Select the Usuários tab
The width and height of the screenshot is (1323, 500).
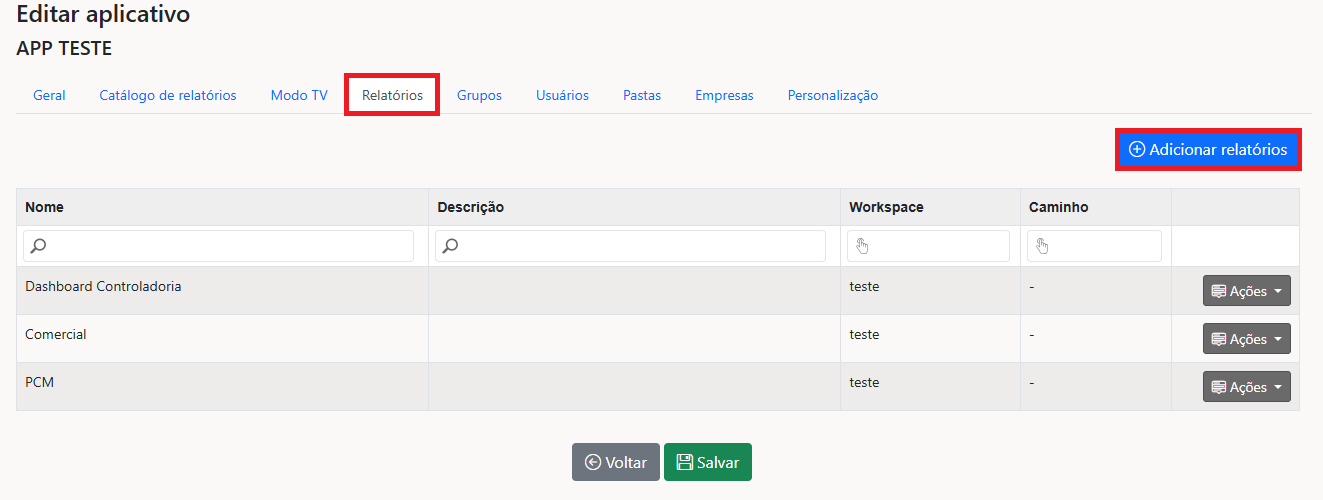click(x=562, y=96)
